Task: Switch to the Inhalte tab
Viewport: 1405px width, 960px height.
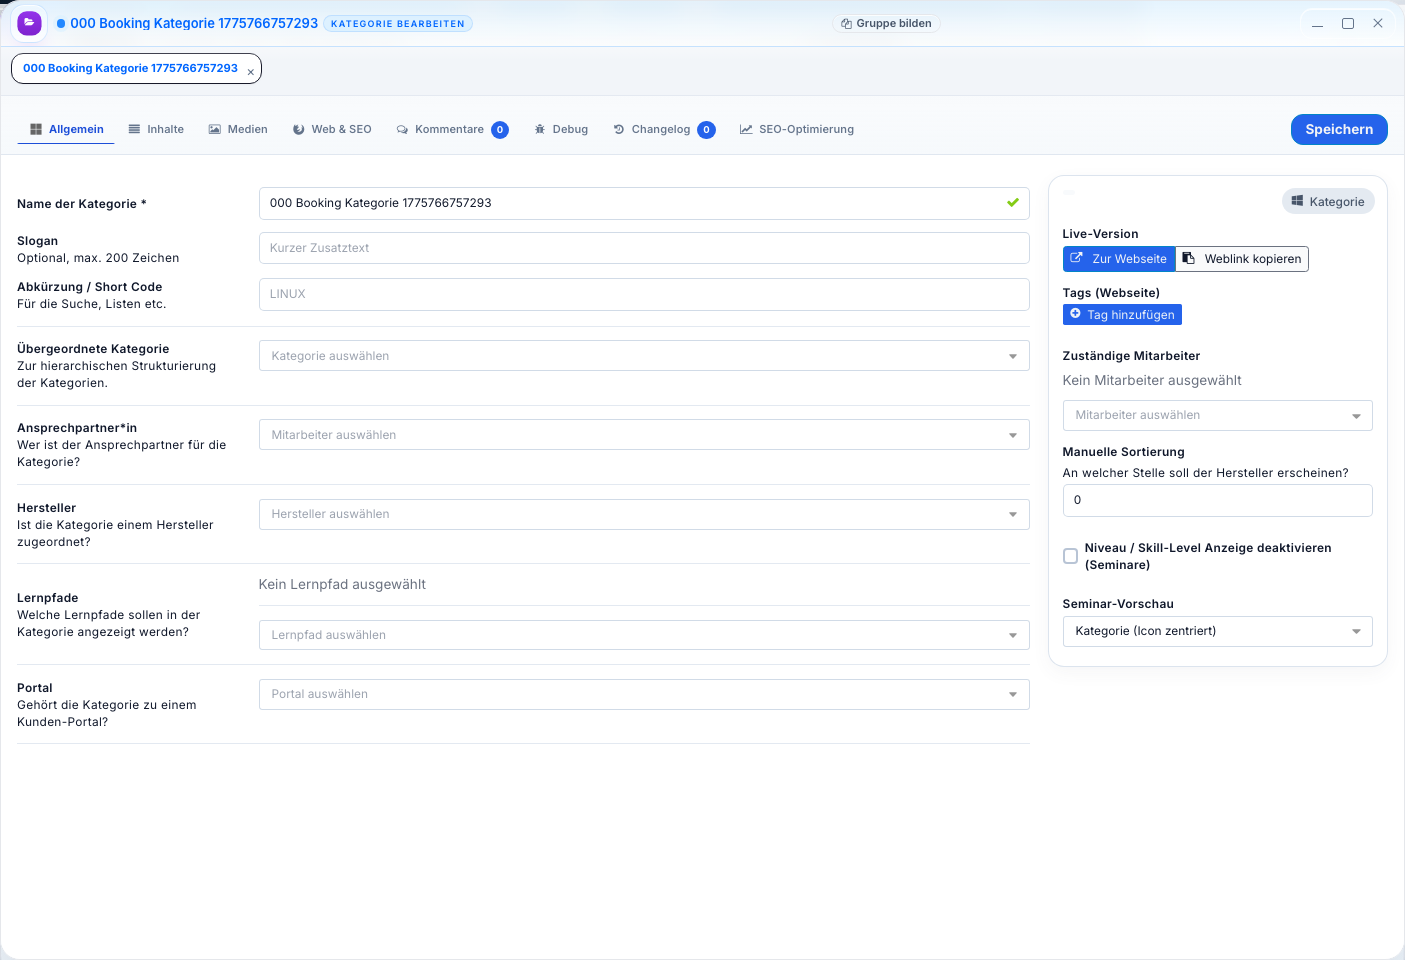Action: (156, 130)
